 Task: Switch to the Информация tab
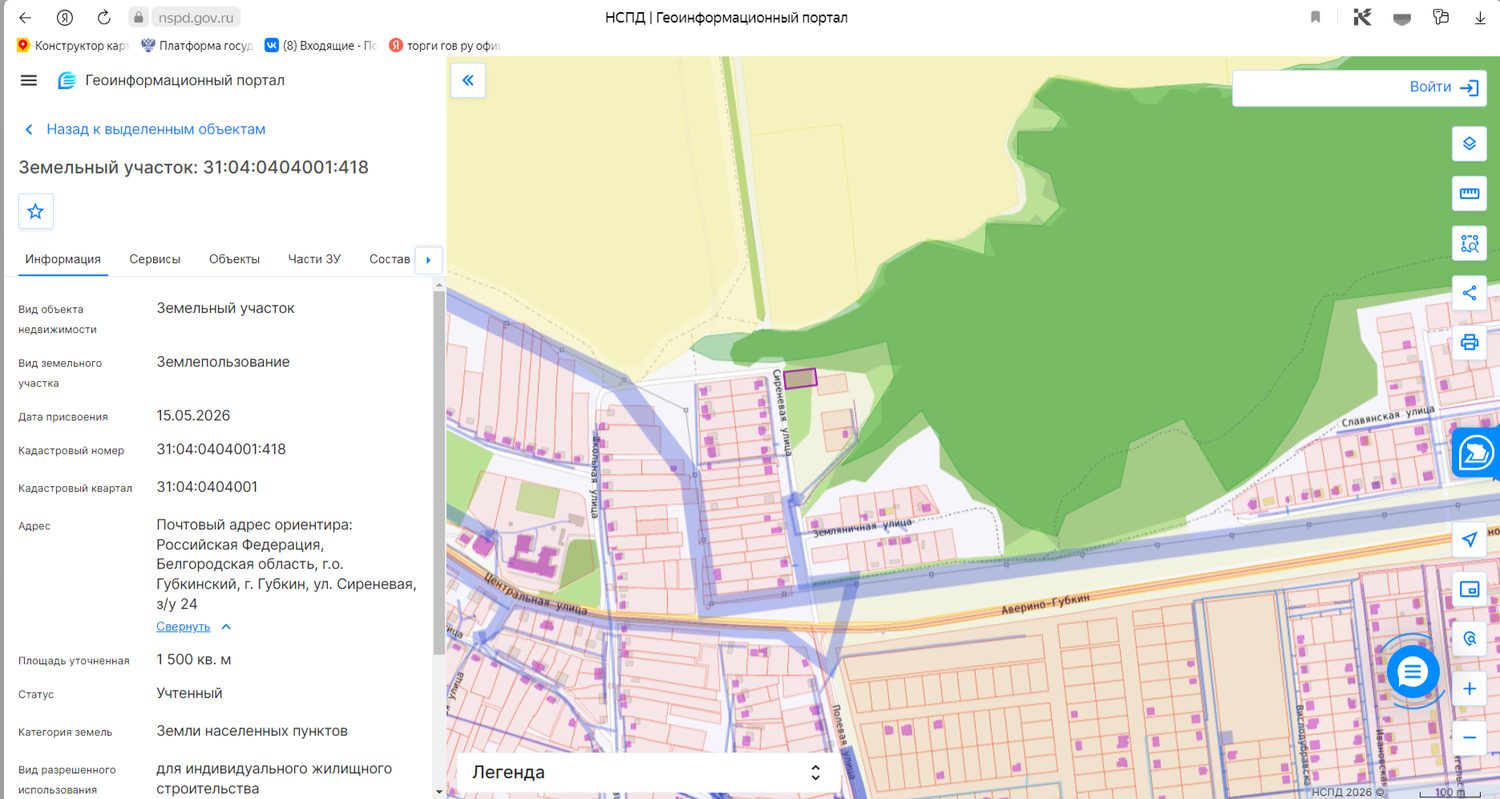coord(63,259)
